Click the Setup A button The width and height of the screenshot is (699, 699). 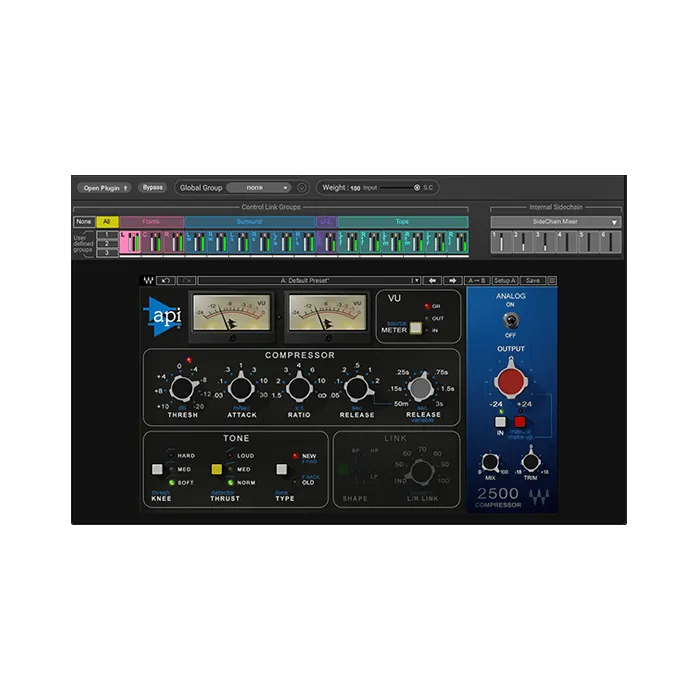[505, 280]
